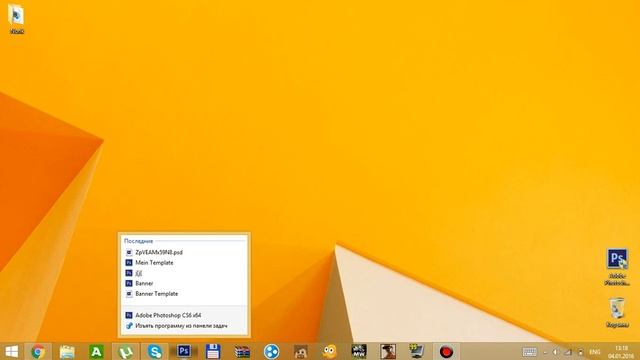Viewport: 640px width, 360px height.
Task: Launch Google Chrome from taskbar
Action: [38, 351]
